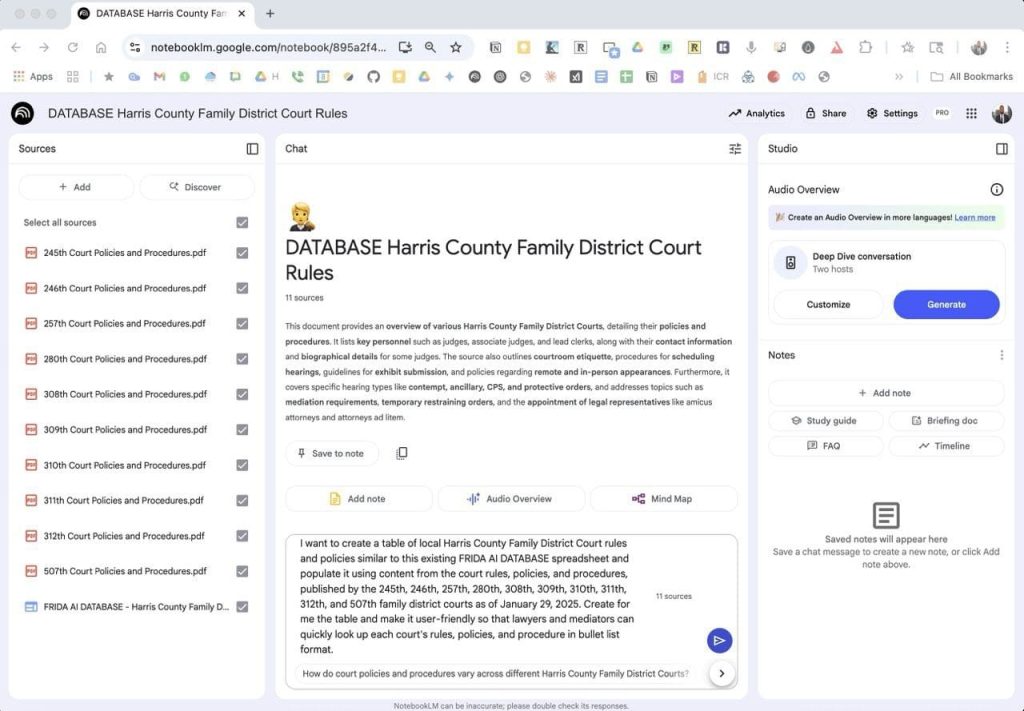Expand hidden bookmarks bar overflow chevron
The width and height of the screenshot is (1024, 711).
899,77
